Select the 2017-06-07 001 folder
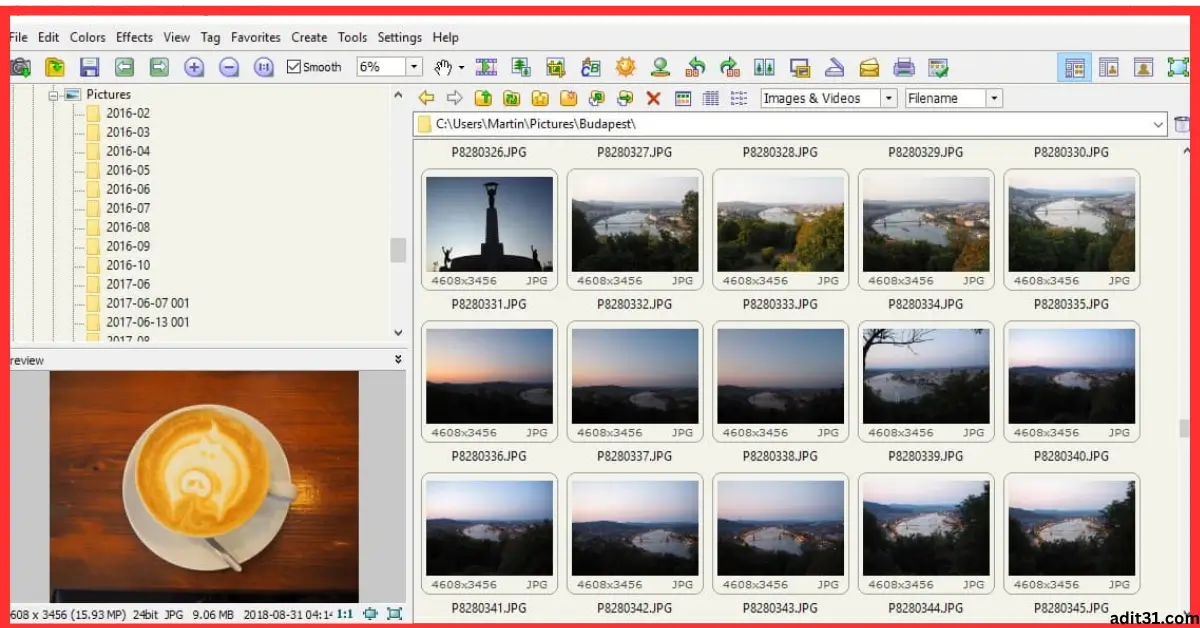This screenshot has width=1200, height=628. click(148, 303)
